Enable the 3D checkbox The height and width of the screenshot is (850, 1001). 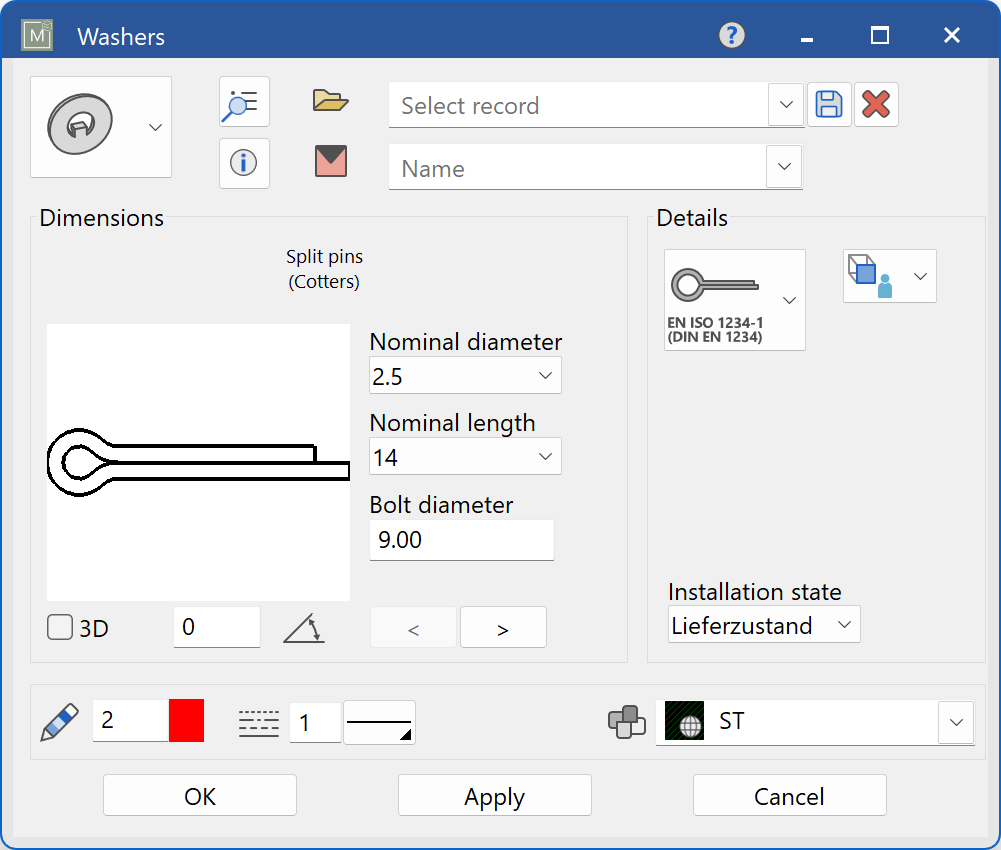coord(61,628)
